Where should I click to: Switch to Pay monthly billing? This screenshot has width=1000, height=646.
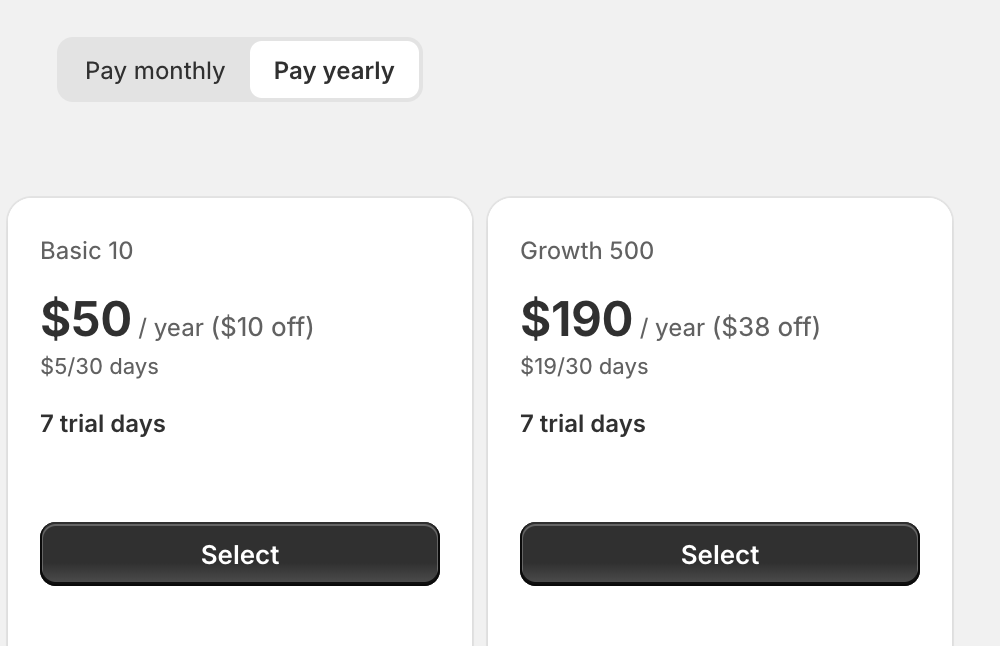pos(155,71)
